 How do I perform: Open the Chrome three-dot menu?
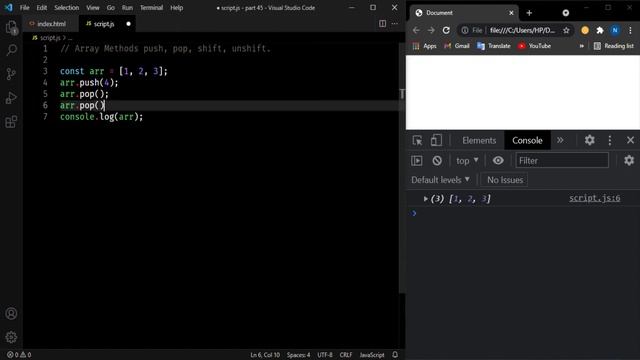coord(630,30)
